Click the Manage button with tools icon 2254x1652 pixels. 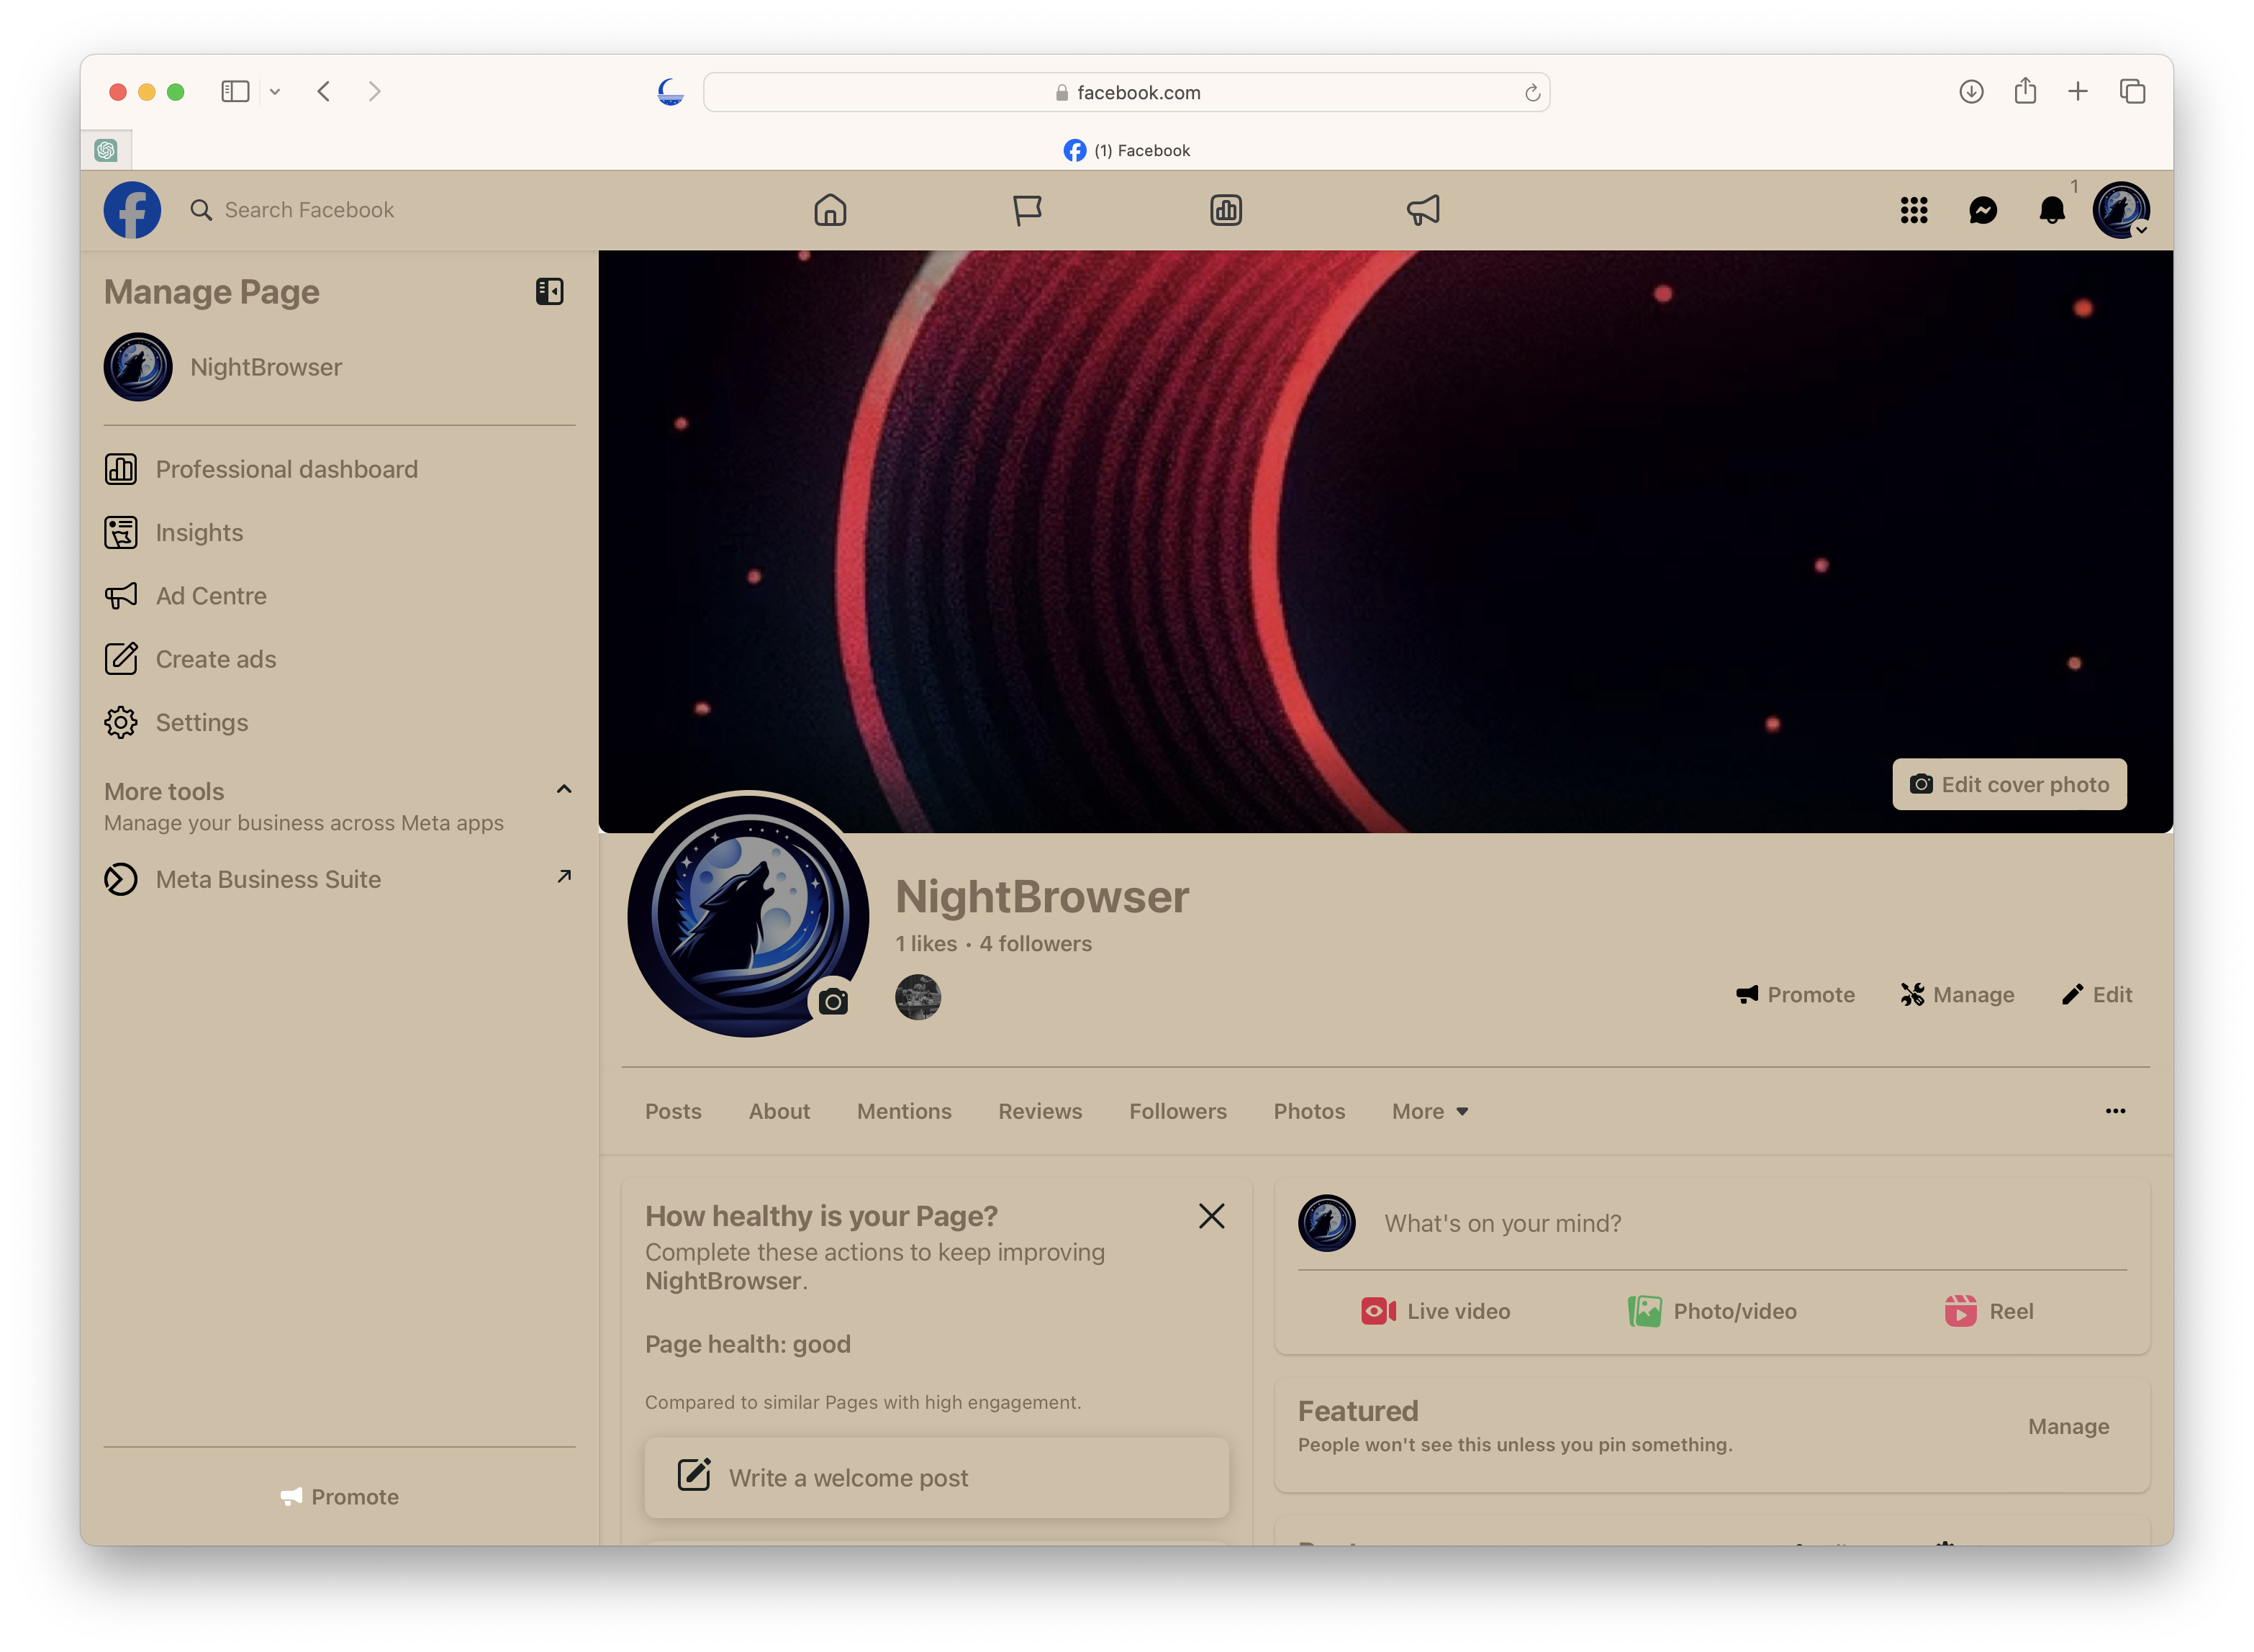click(1958, 995)
